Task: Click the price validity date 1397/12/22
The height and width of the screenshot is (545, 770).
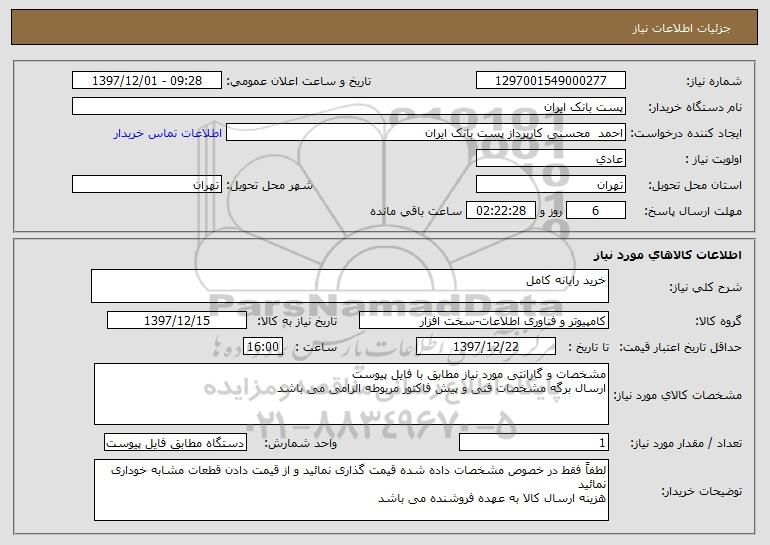Action: point(486,346)
